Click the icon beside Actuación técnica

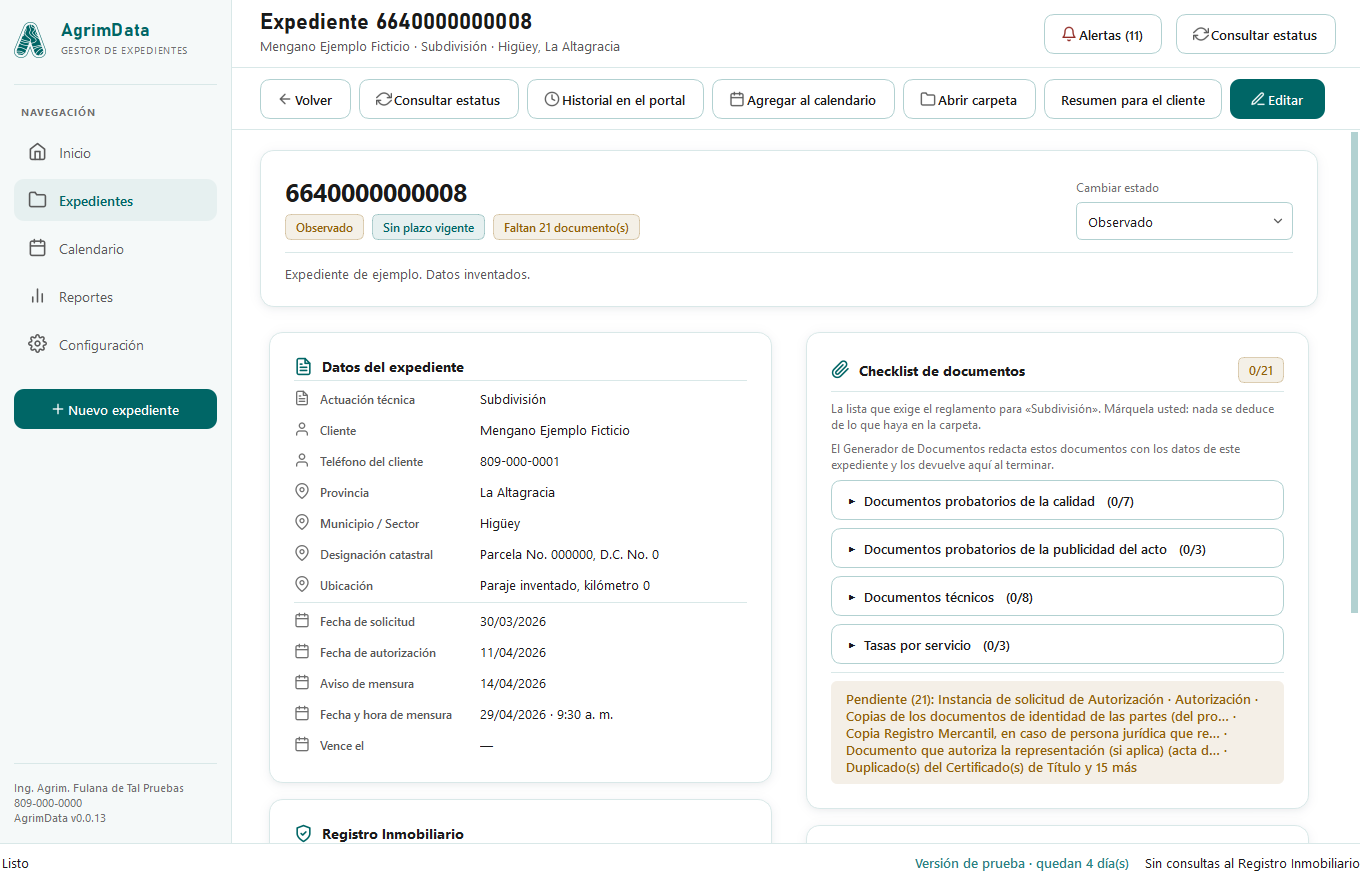(x=302, y=399)
